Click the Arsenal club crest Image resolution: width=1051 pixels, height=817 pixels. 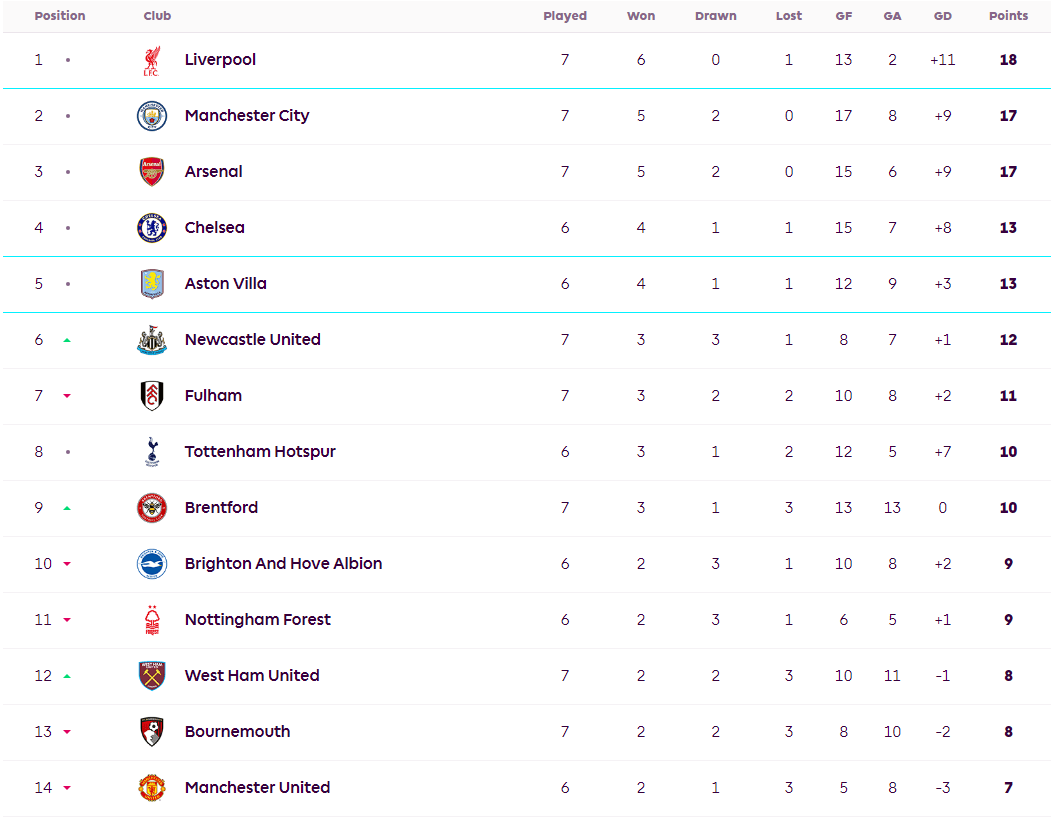151,172
